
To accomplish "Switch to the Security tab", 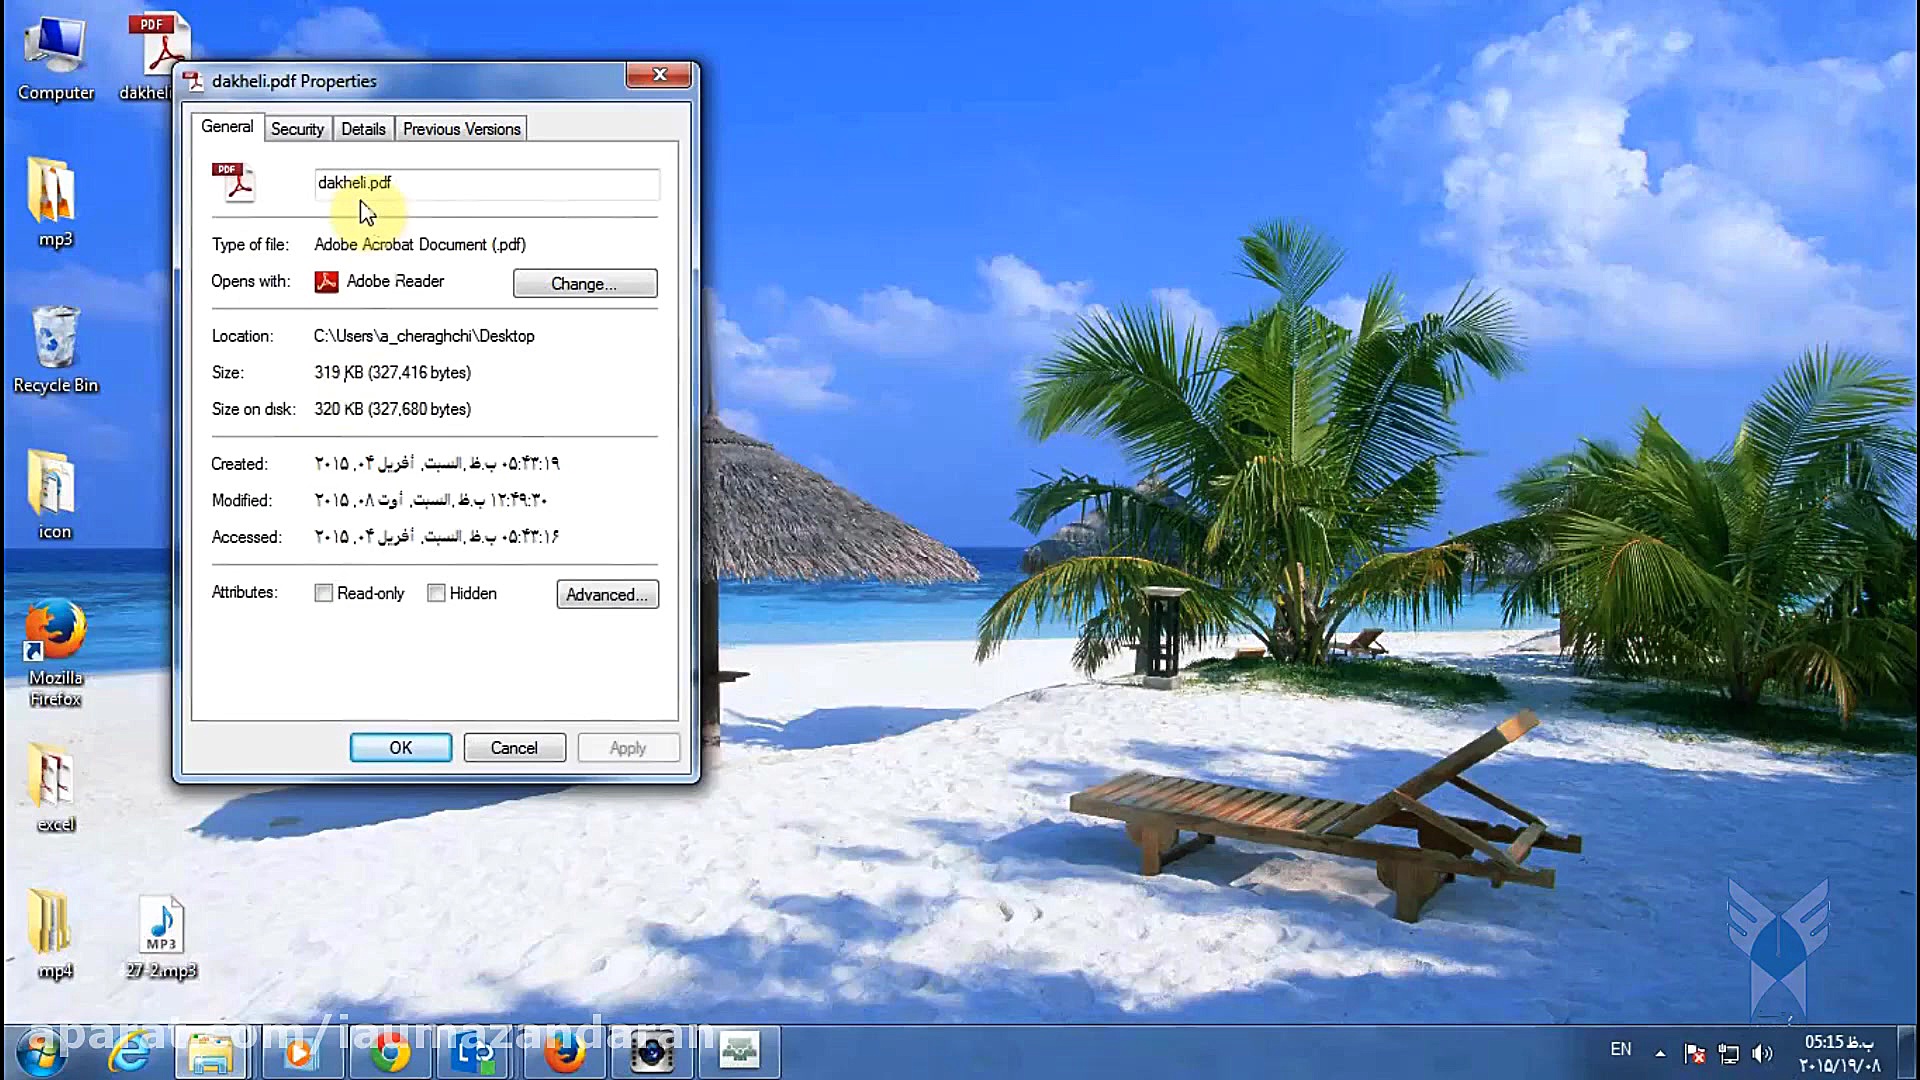I will [297, 129].
